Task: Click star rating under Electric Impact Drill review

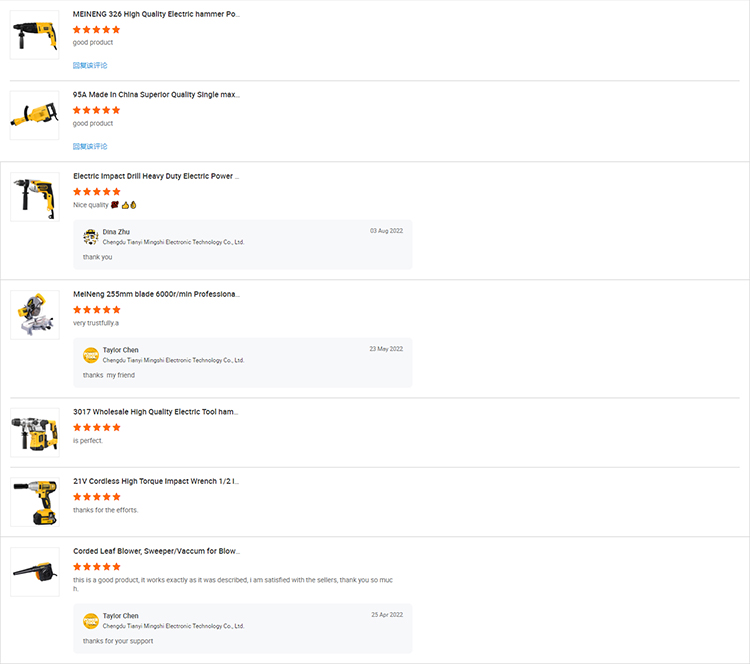Action: pyautogui.click(x=96, y=192)
